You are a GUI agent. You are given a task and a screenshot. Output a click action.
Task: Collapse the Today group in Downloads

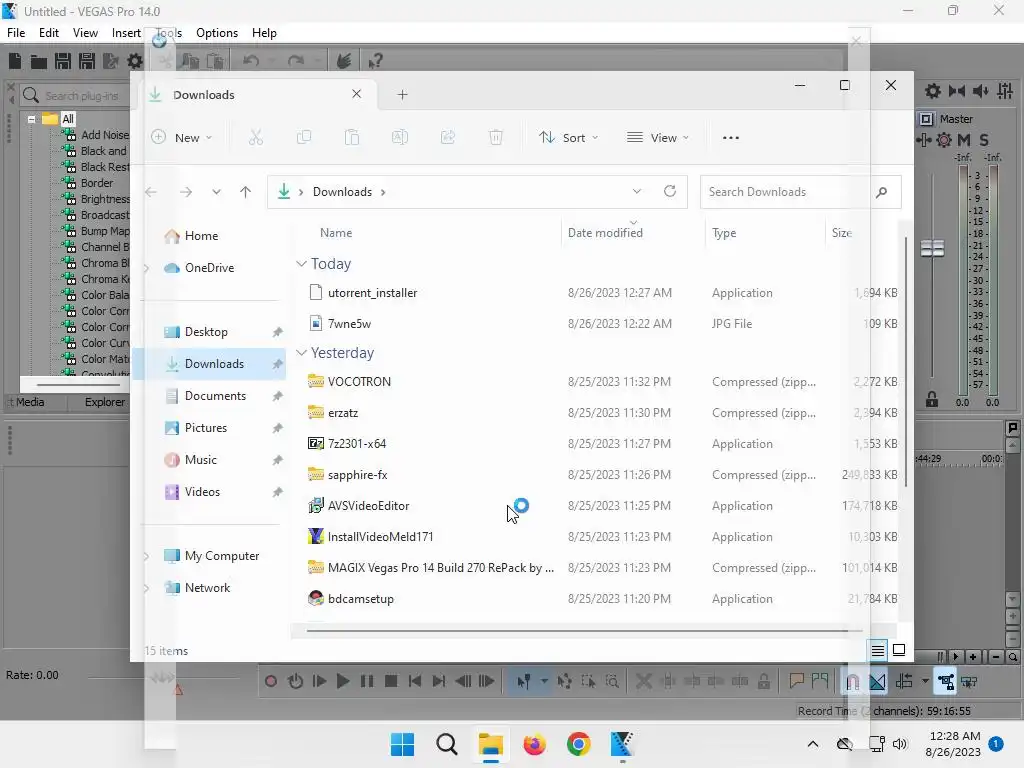[x=301, y=264]
